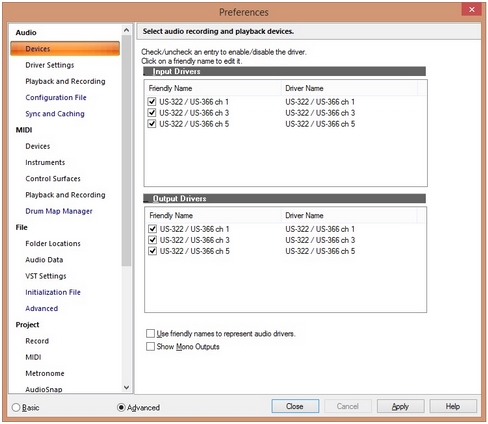Edit output friendly name US-322 / US-366 ch 3
This screenshot has height=424, width=488.
point(195,240)
